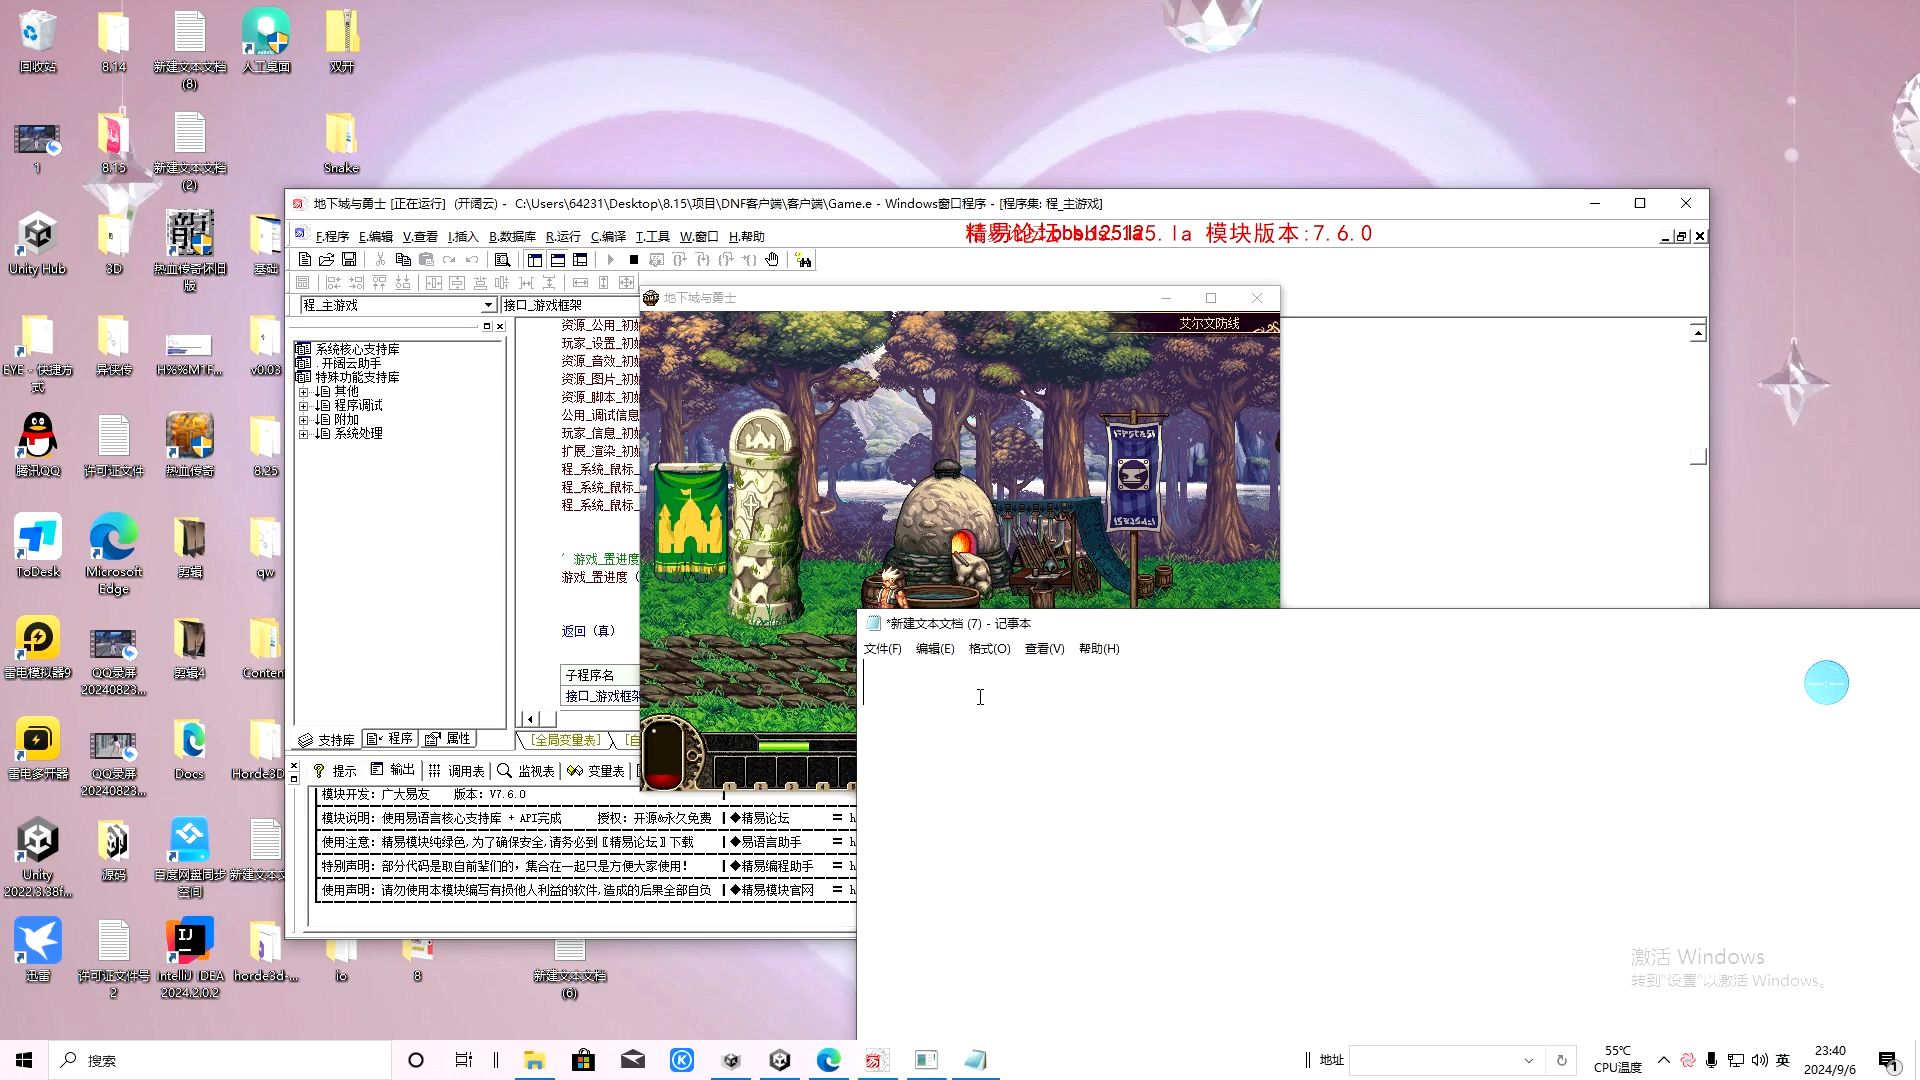1920x1080 pixels.
Task: Click the Undo arrow toolbar icon
Action: click(472, 260)
